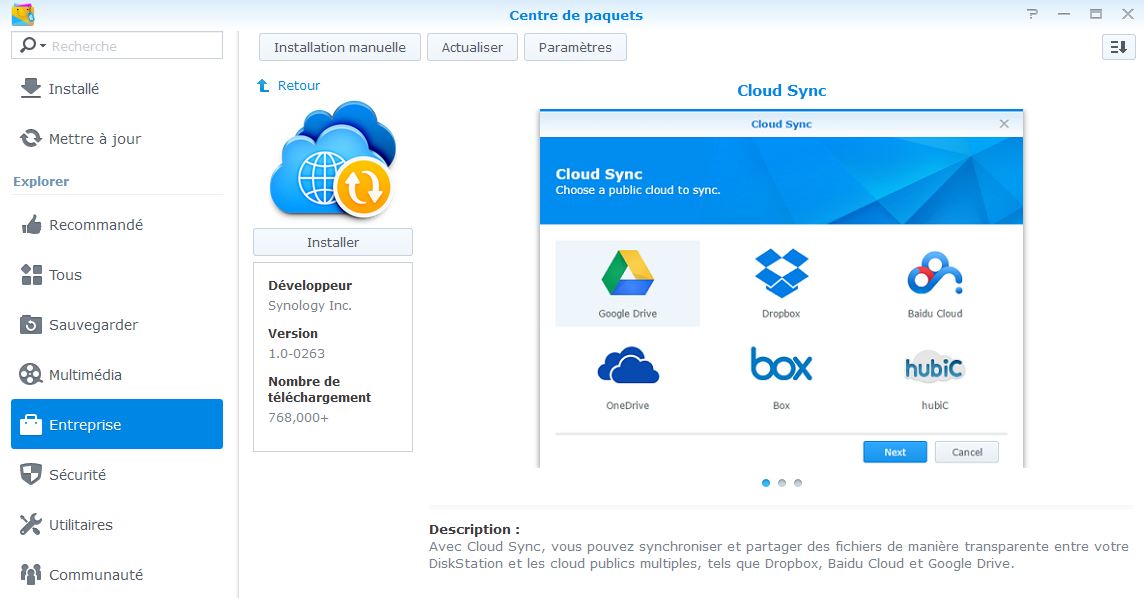Viewport: 1144px width, 598px height.
Task: Click the Box icon in preview
Action: (x=781, y=363)
